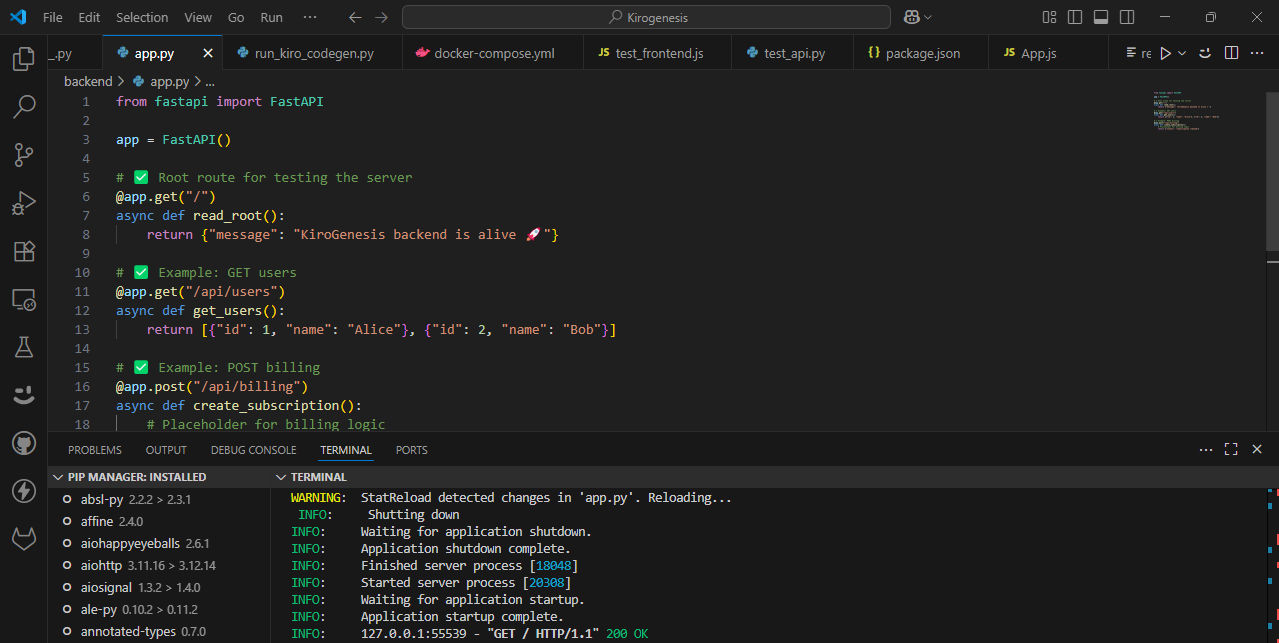Open the Copilot chat icon in title bar
Screen dimensions: 1279x643
click(911, 17)
